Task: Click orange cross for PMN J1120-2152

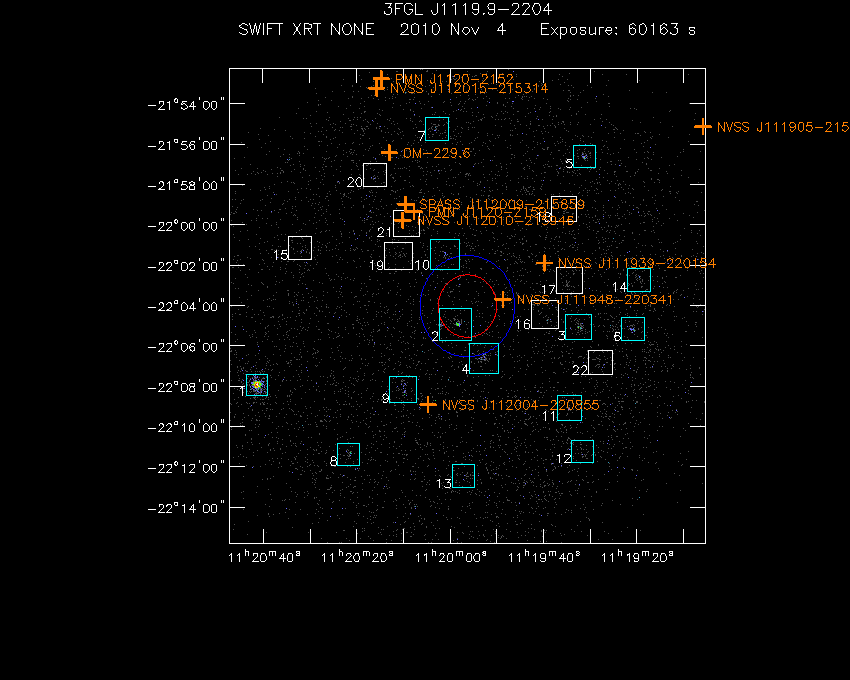Action: pos(381,79)
